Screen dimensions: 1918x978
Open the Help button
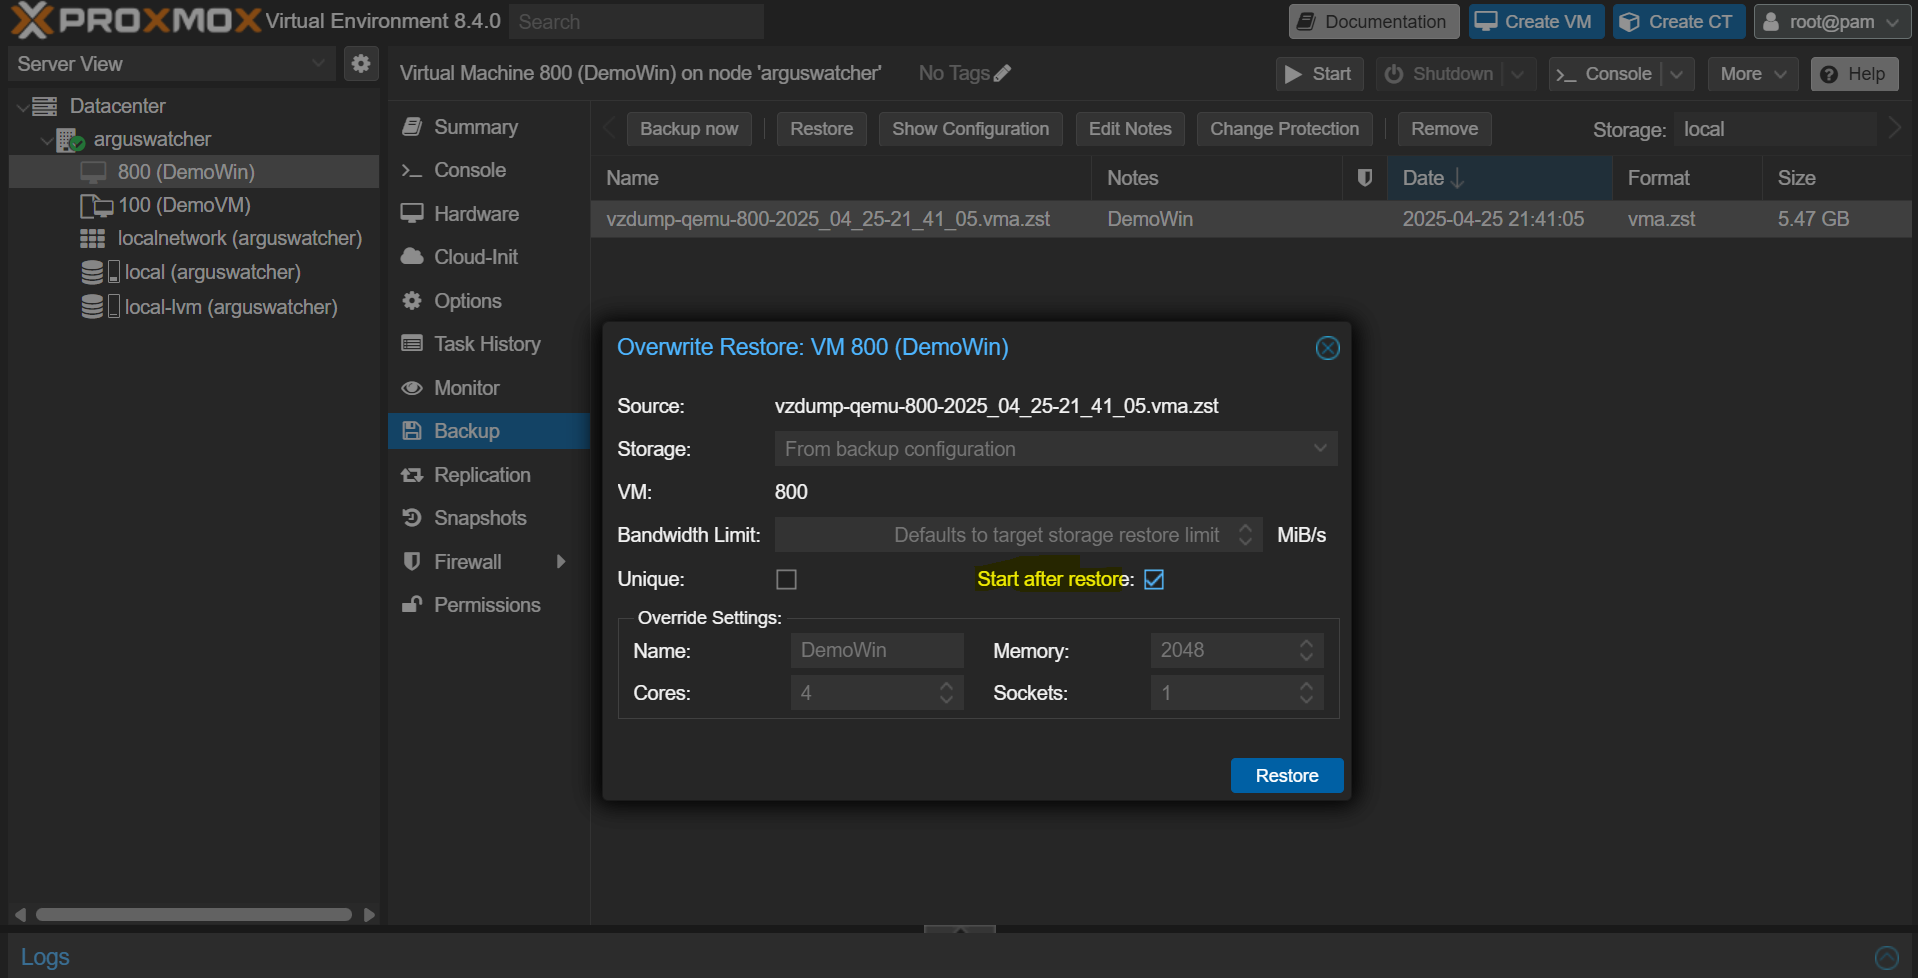(1854, 74)
